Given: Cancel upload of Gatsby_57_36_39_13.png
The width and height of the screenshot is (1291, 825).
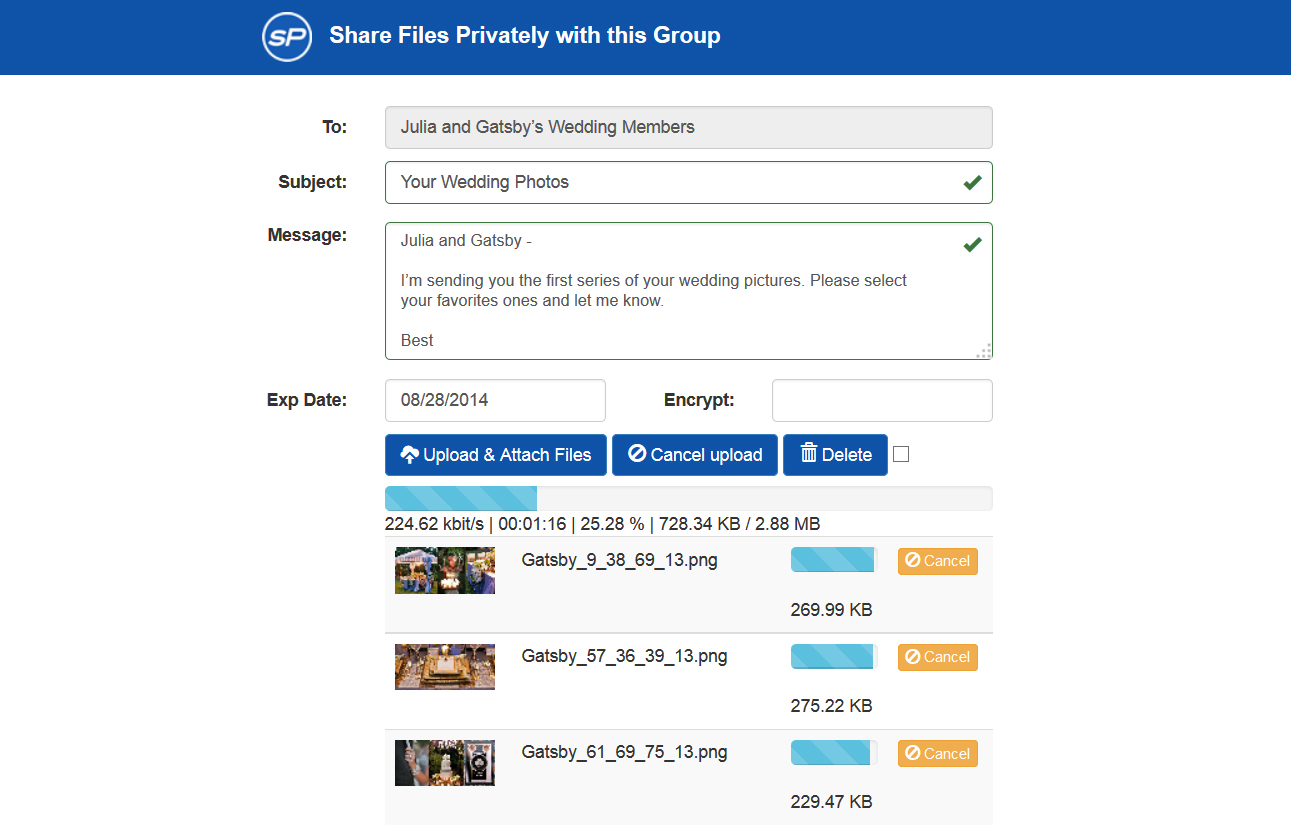Looking at the screenshot, I should 937,657.
